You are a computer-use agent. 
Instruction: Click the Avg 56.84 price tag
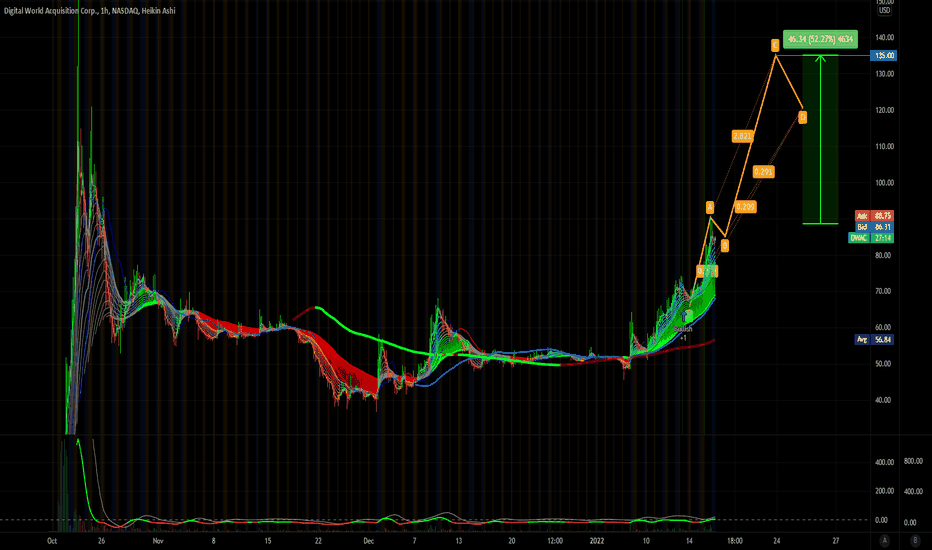(x=874, y=340)
